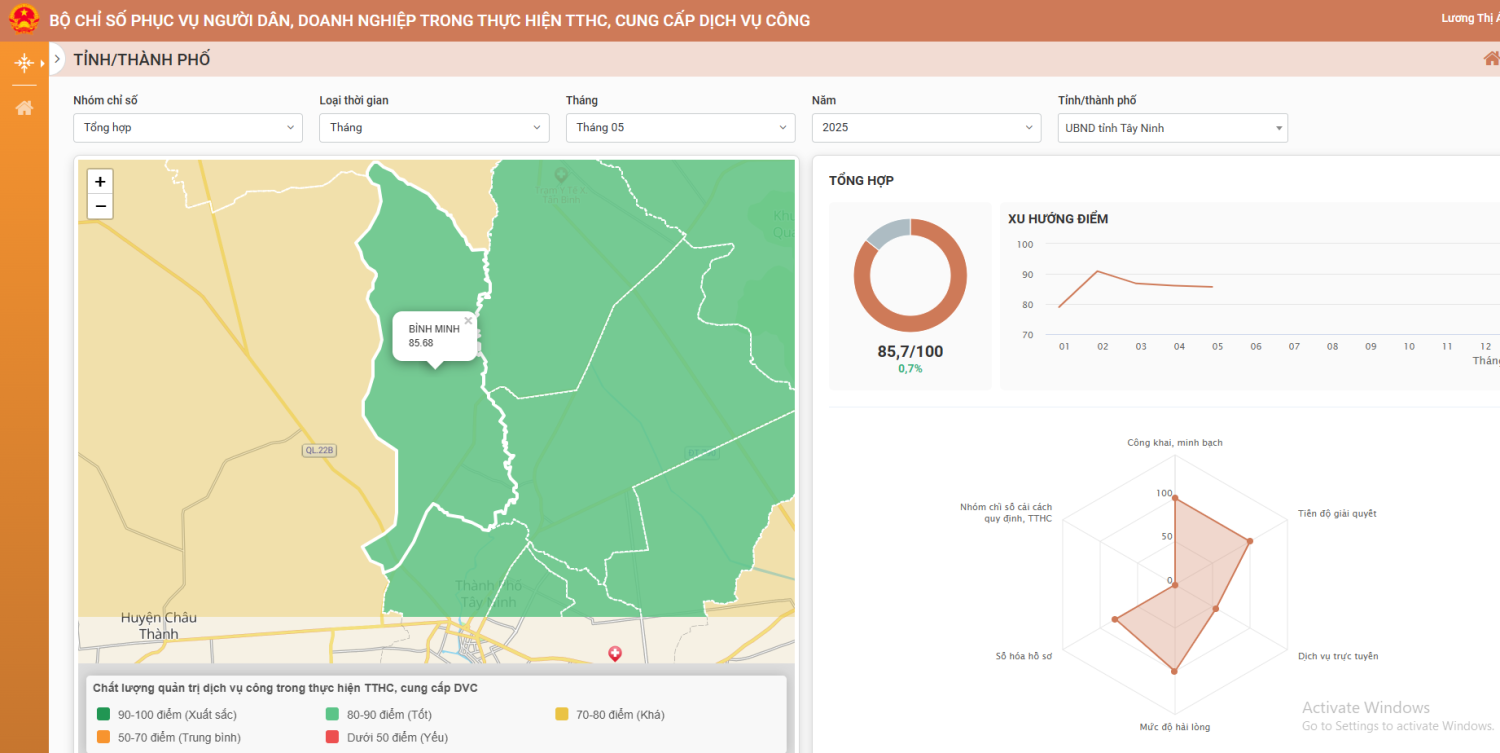Click the Công khai, minh bạch radar label
This screenshot has height=753, width=1500.
click(1175, 442)
